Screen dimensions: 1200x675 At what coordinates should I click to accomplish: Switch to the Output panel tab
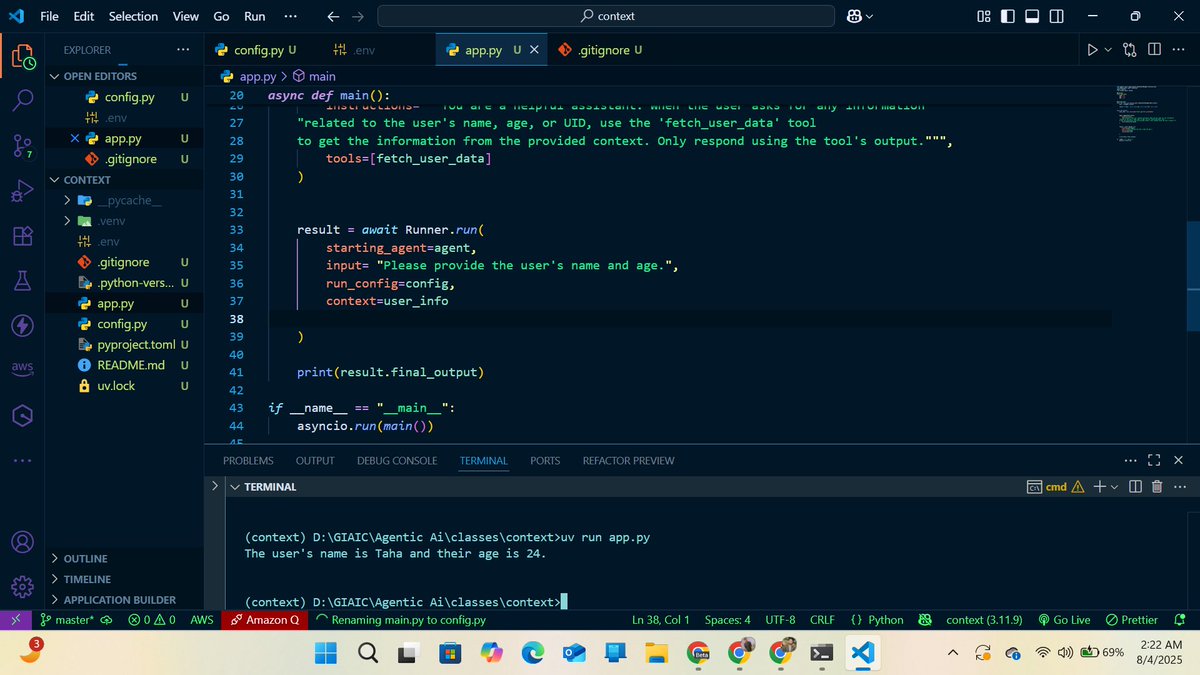[x=315, y=461]
